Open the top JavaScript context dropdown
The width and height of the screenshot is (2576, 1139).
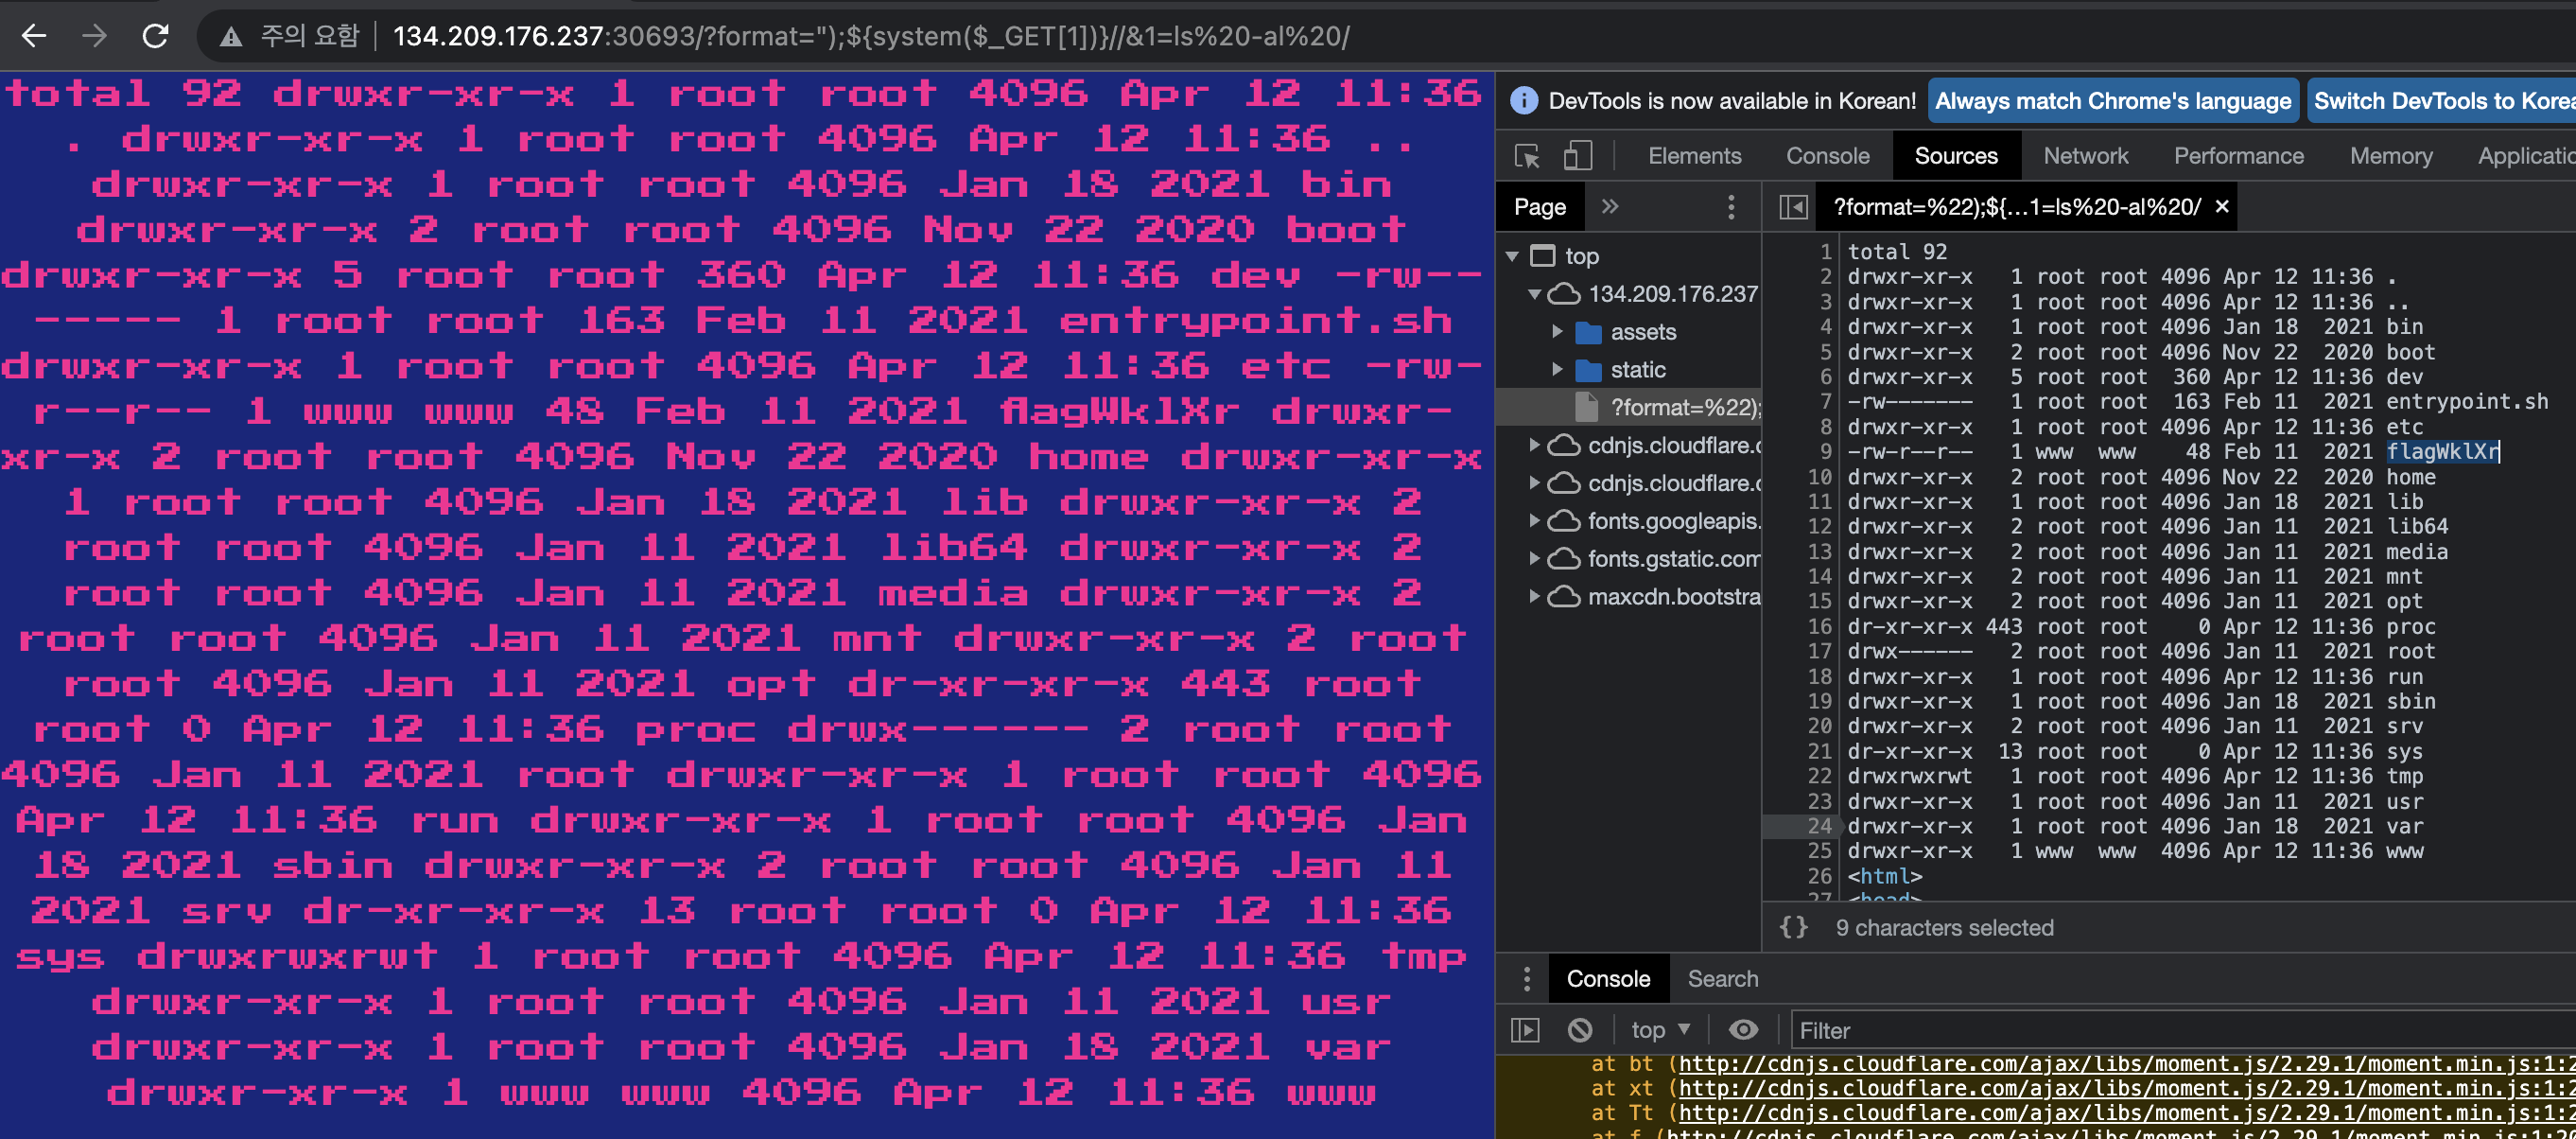click(1660, 1030)
